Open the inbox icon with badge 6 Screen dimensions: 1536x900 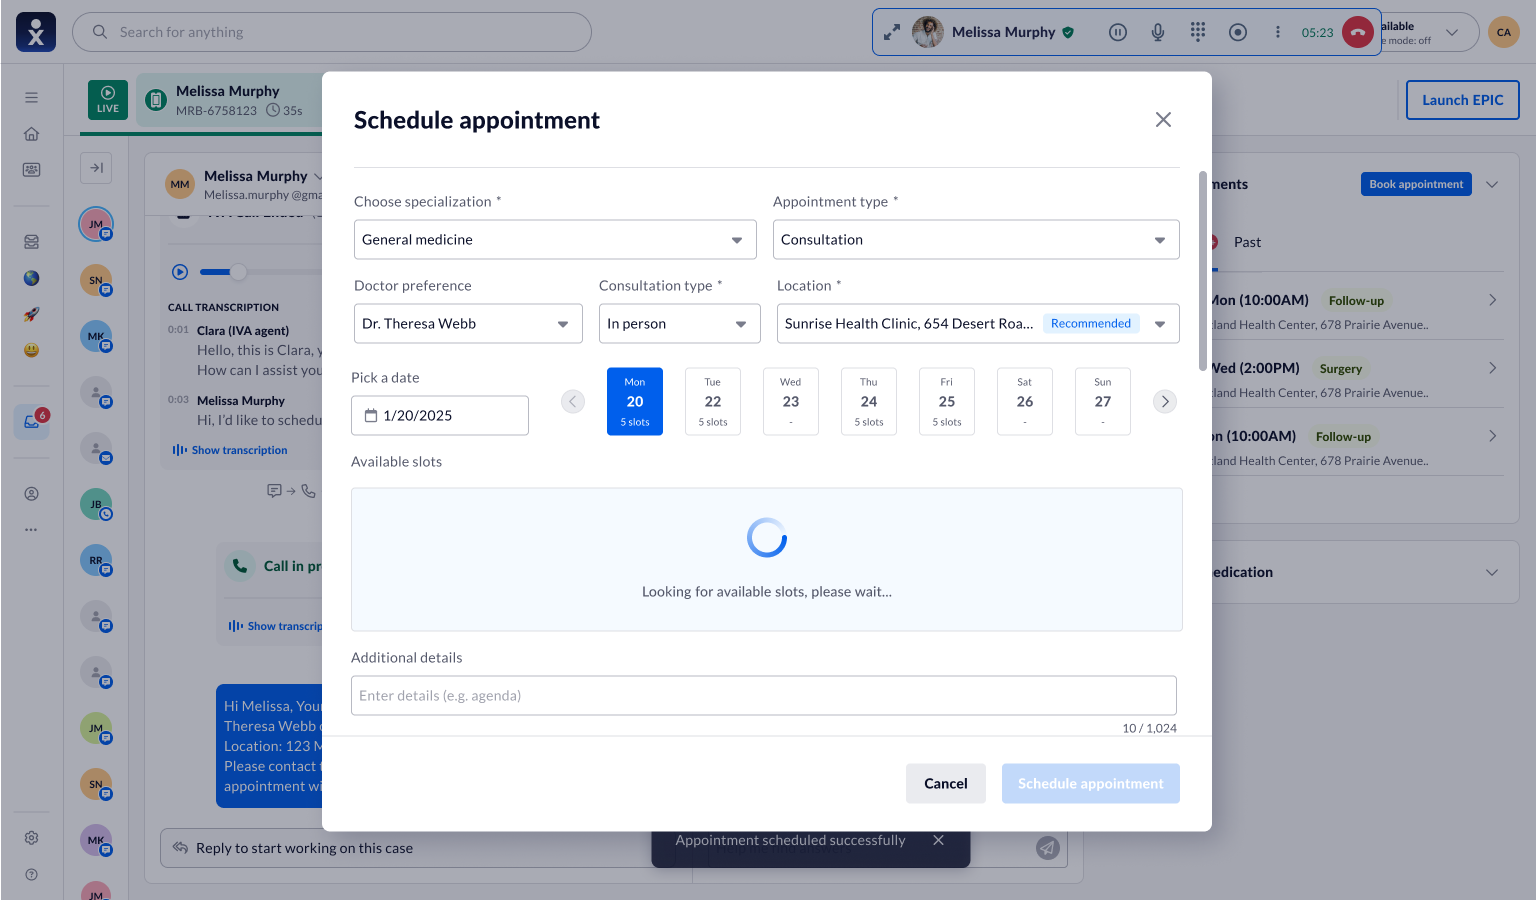point(32,421)
